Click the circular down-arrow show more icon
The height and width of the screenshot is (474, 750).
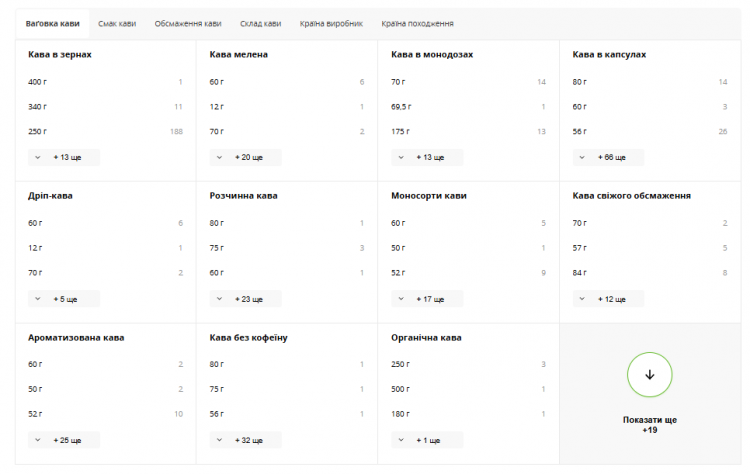click(650, 375)
